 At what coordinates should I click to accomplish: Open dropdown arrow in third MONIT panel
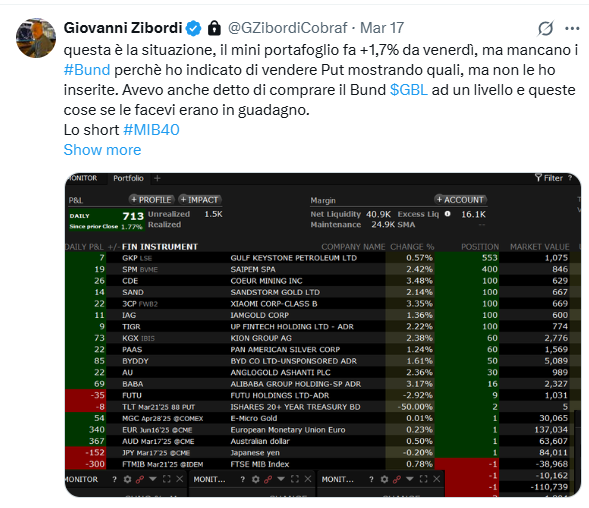(x=410, y=479)
